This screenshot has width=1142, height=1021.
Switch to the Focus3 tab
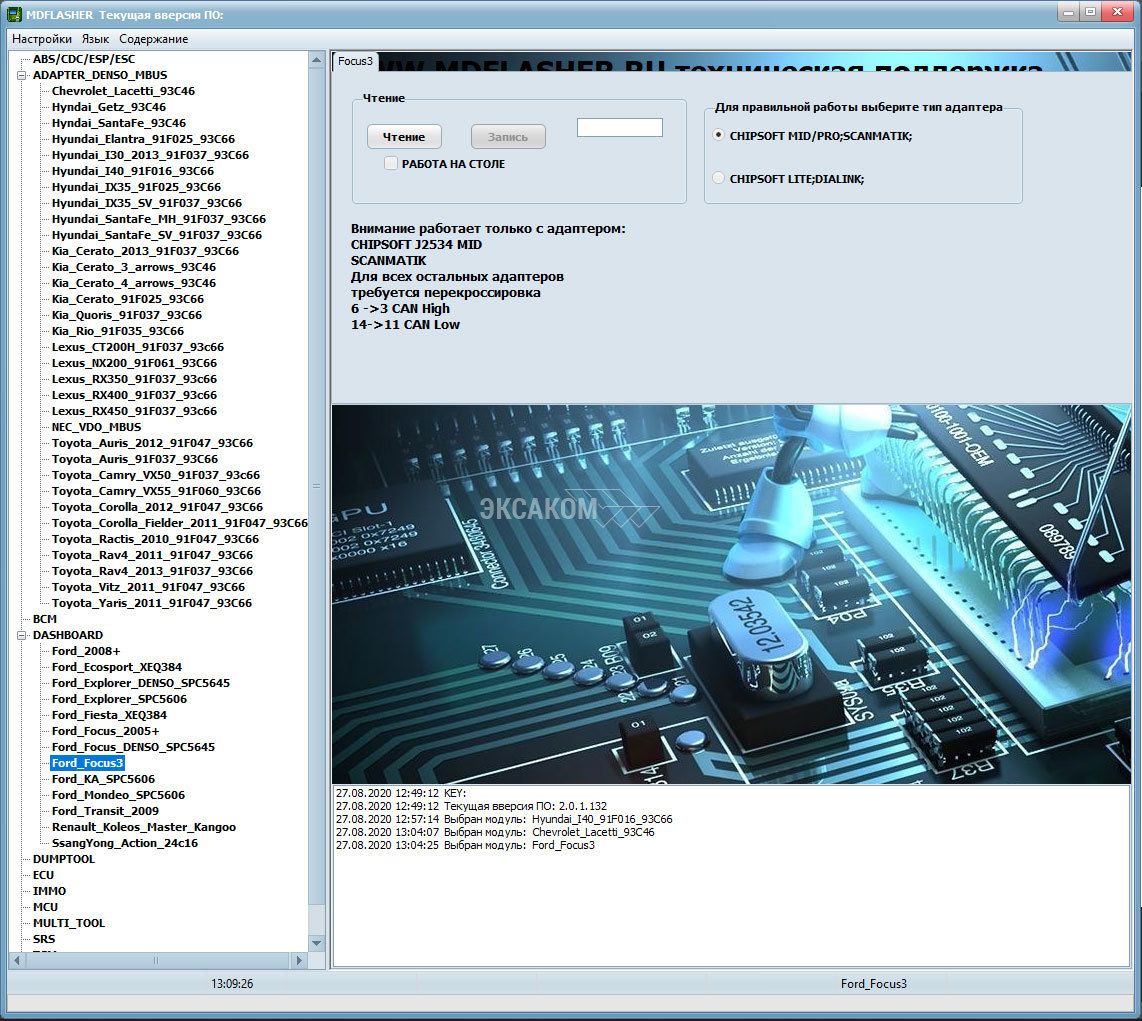tap(355, 61)
